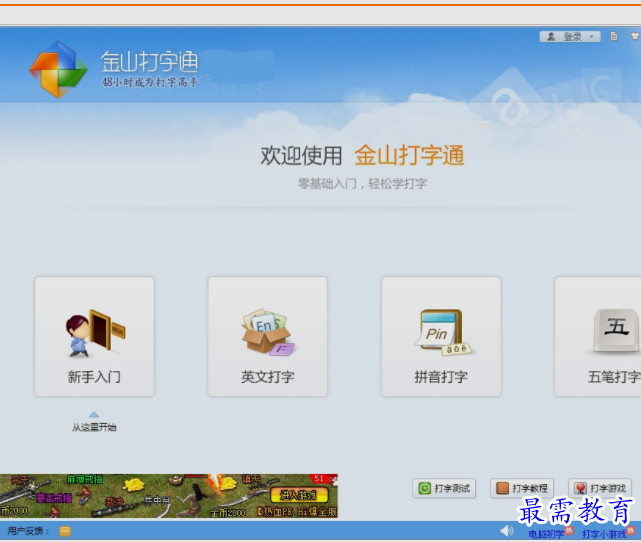Click the 登录 login dropdown
The width and height of the screenshot is (641, 542).
coord(570,37)
